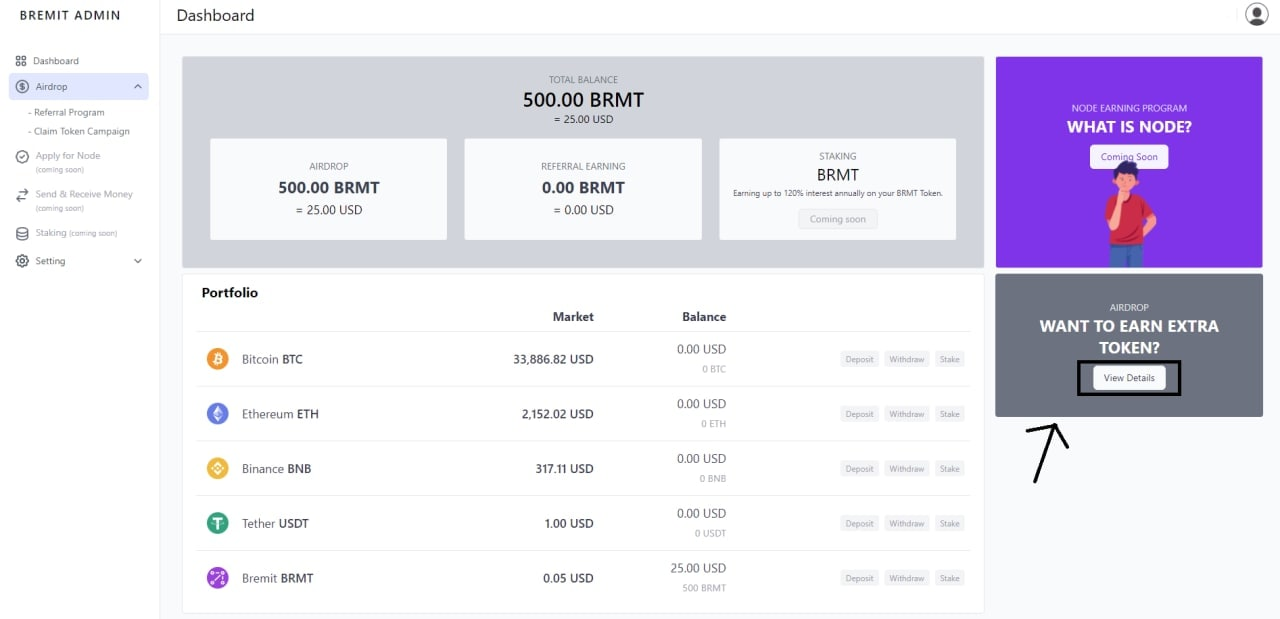This screenshot has width=1280, height=619.
Task: Click Coming soon button in Staking card
Action: [x=838, y=219]
